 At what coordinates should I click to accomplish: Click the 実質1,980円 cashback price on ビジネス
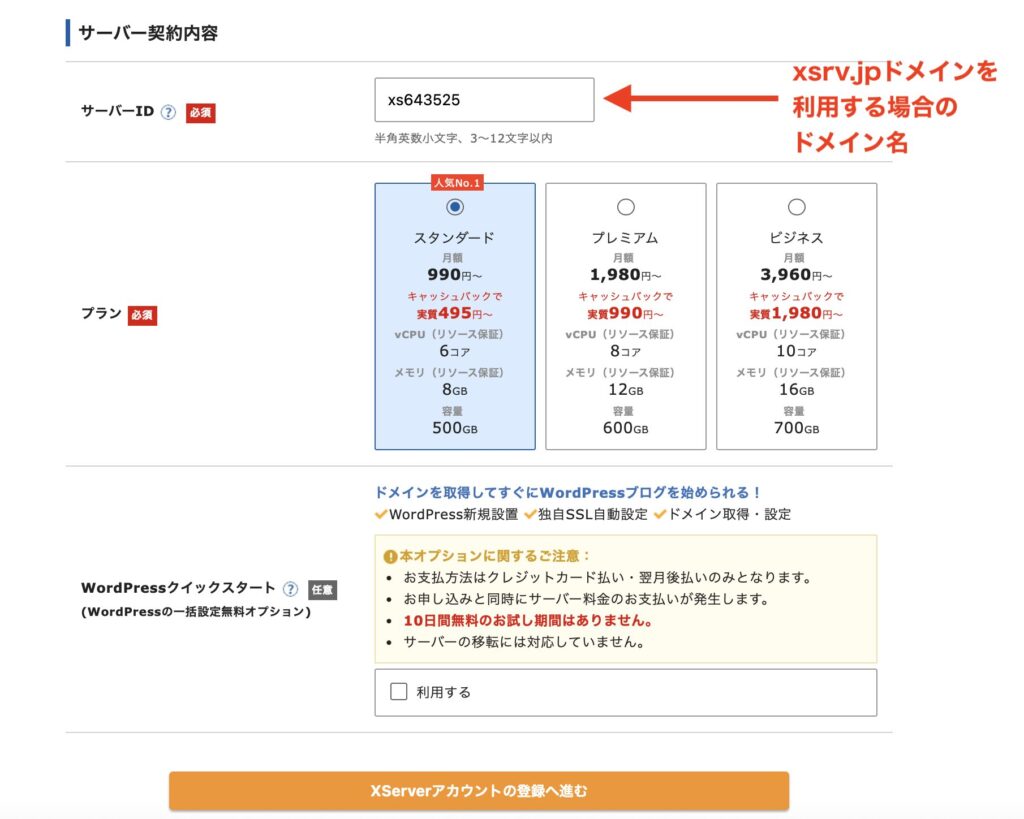pos(796,313)
